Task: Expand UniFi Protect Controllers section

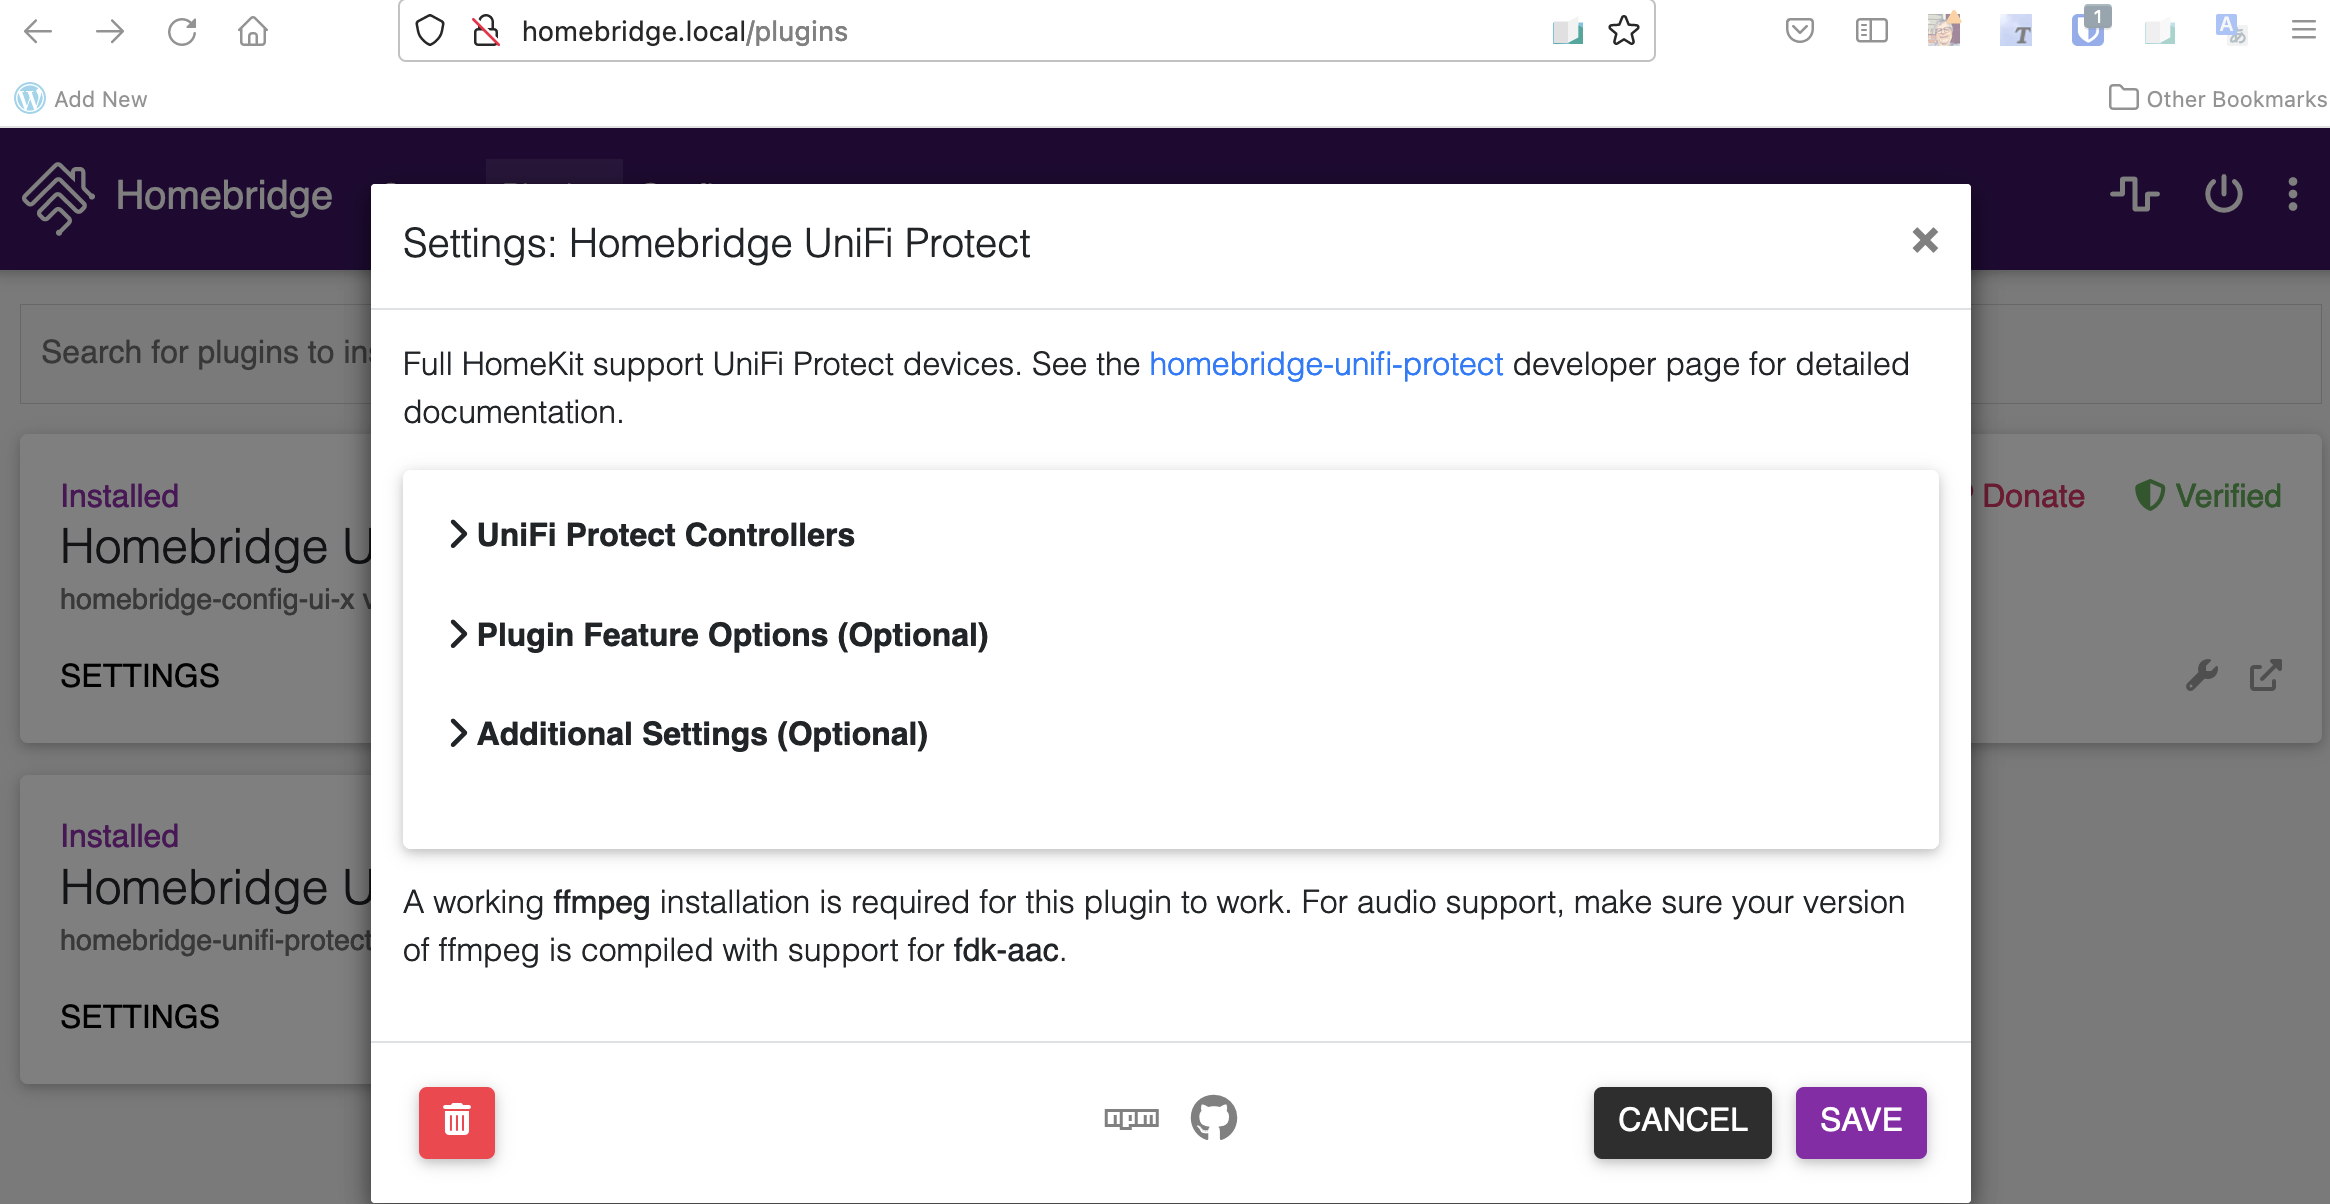Action: (664, 535)
